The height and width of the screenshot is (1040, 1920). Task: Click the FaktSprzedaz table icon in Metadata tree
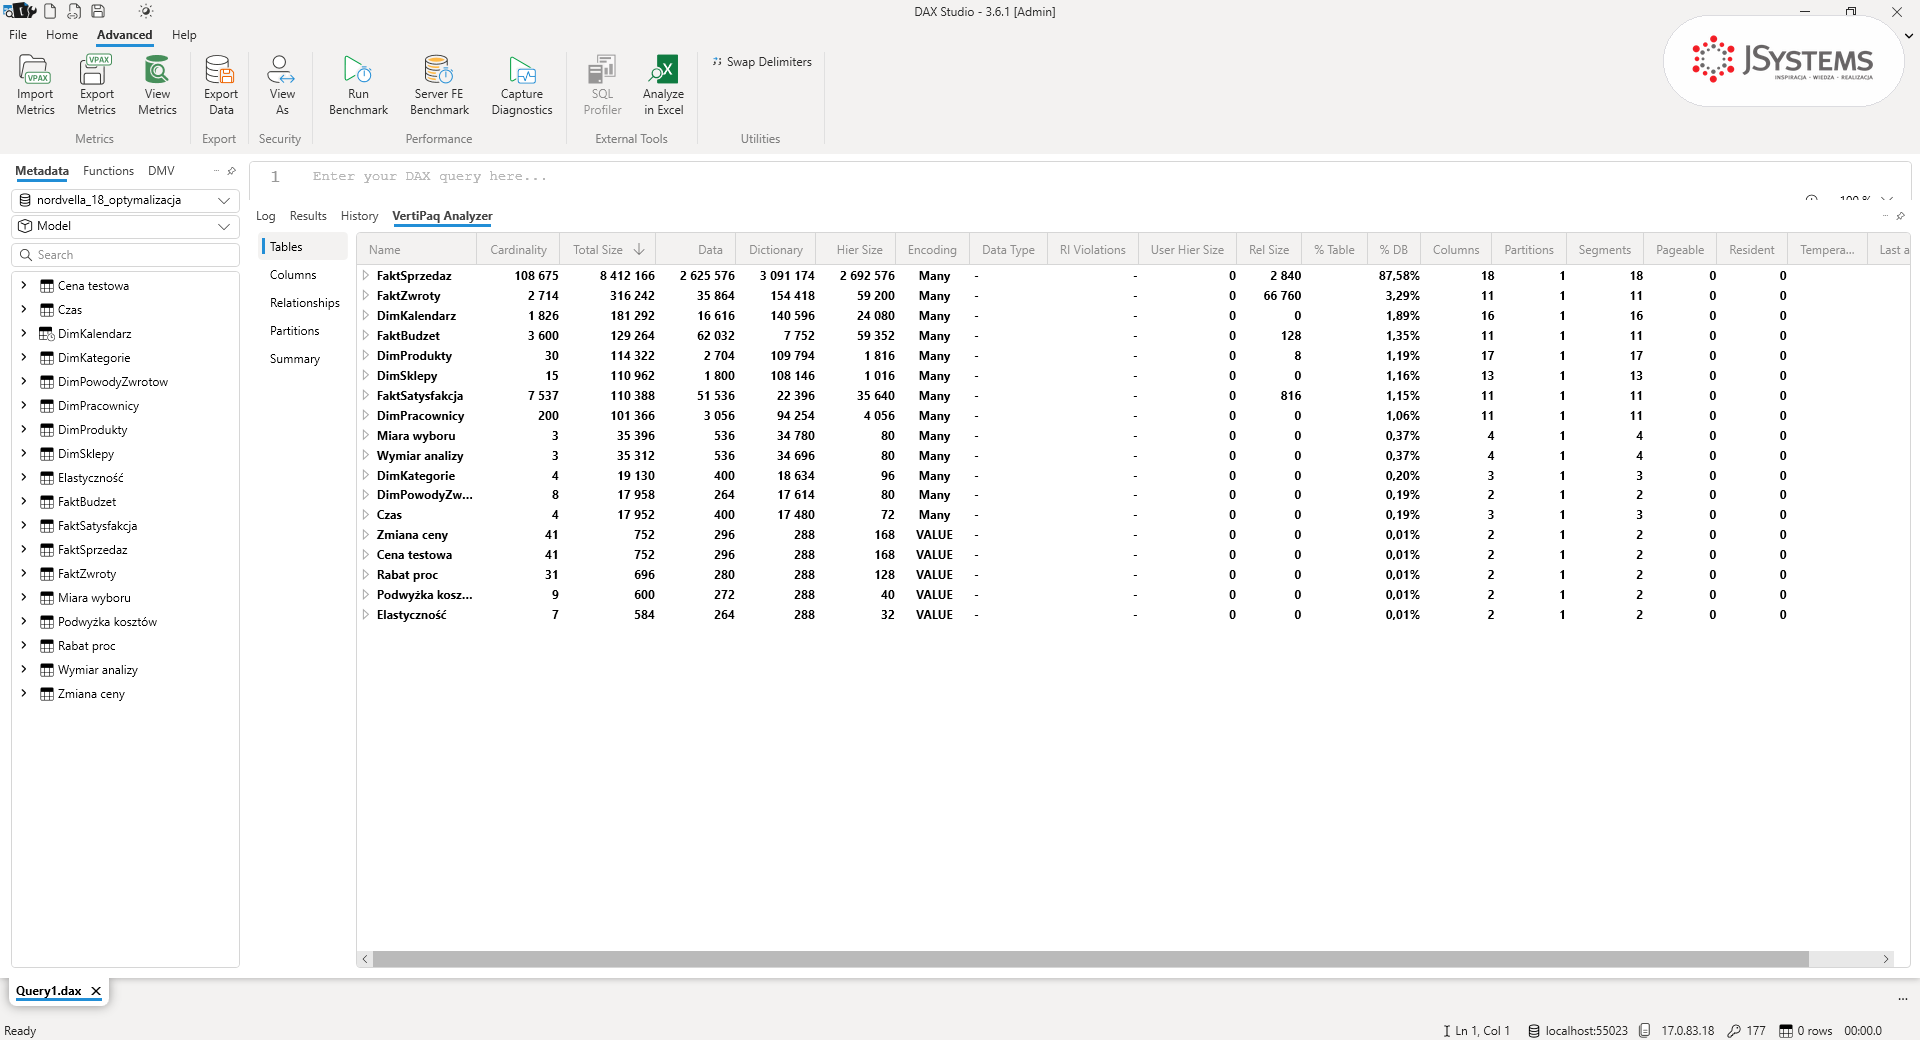pos(47,550)
